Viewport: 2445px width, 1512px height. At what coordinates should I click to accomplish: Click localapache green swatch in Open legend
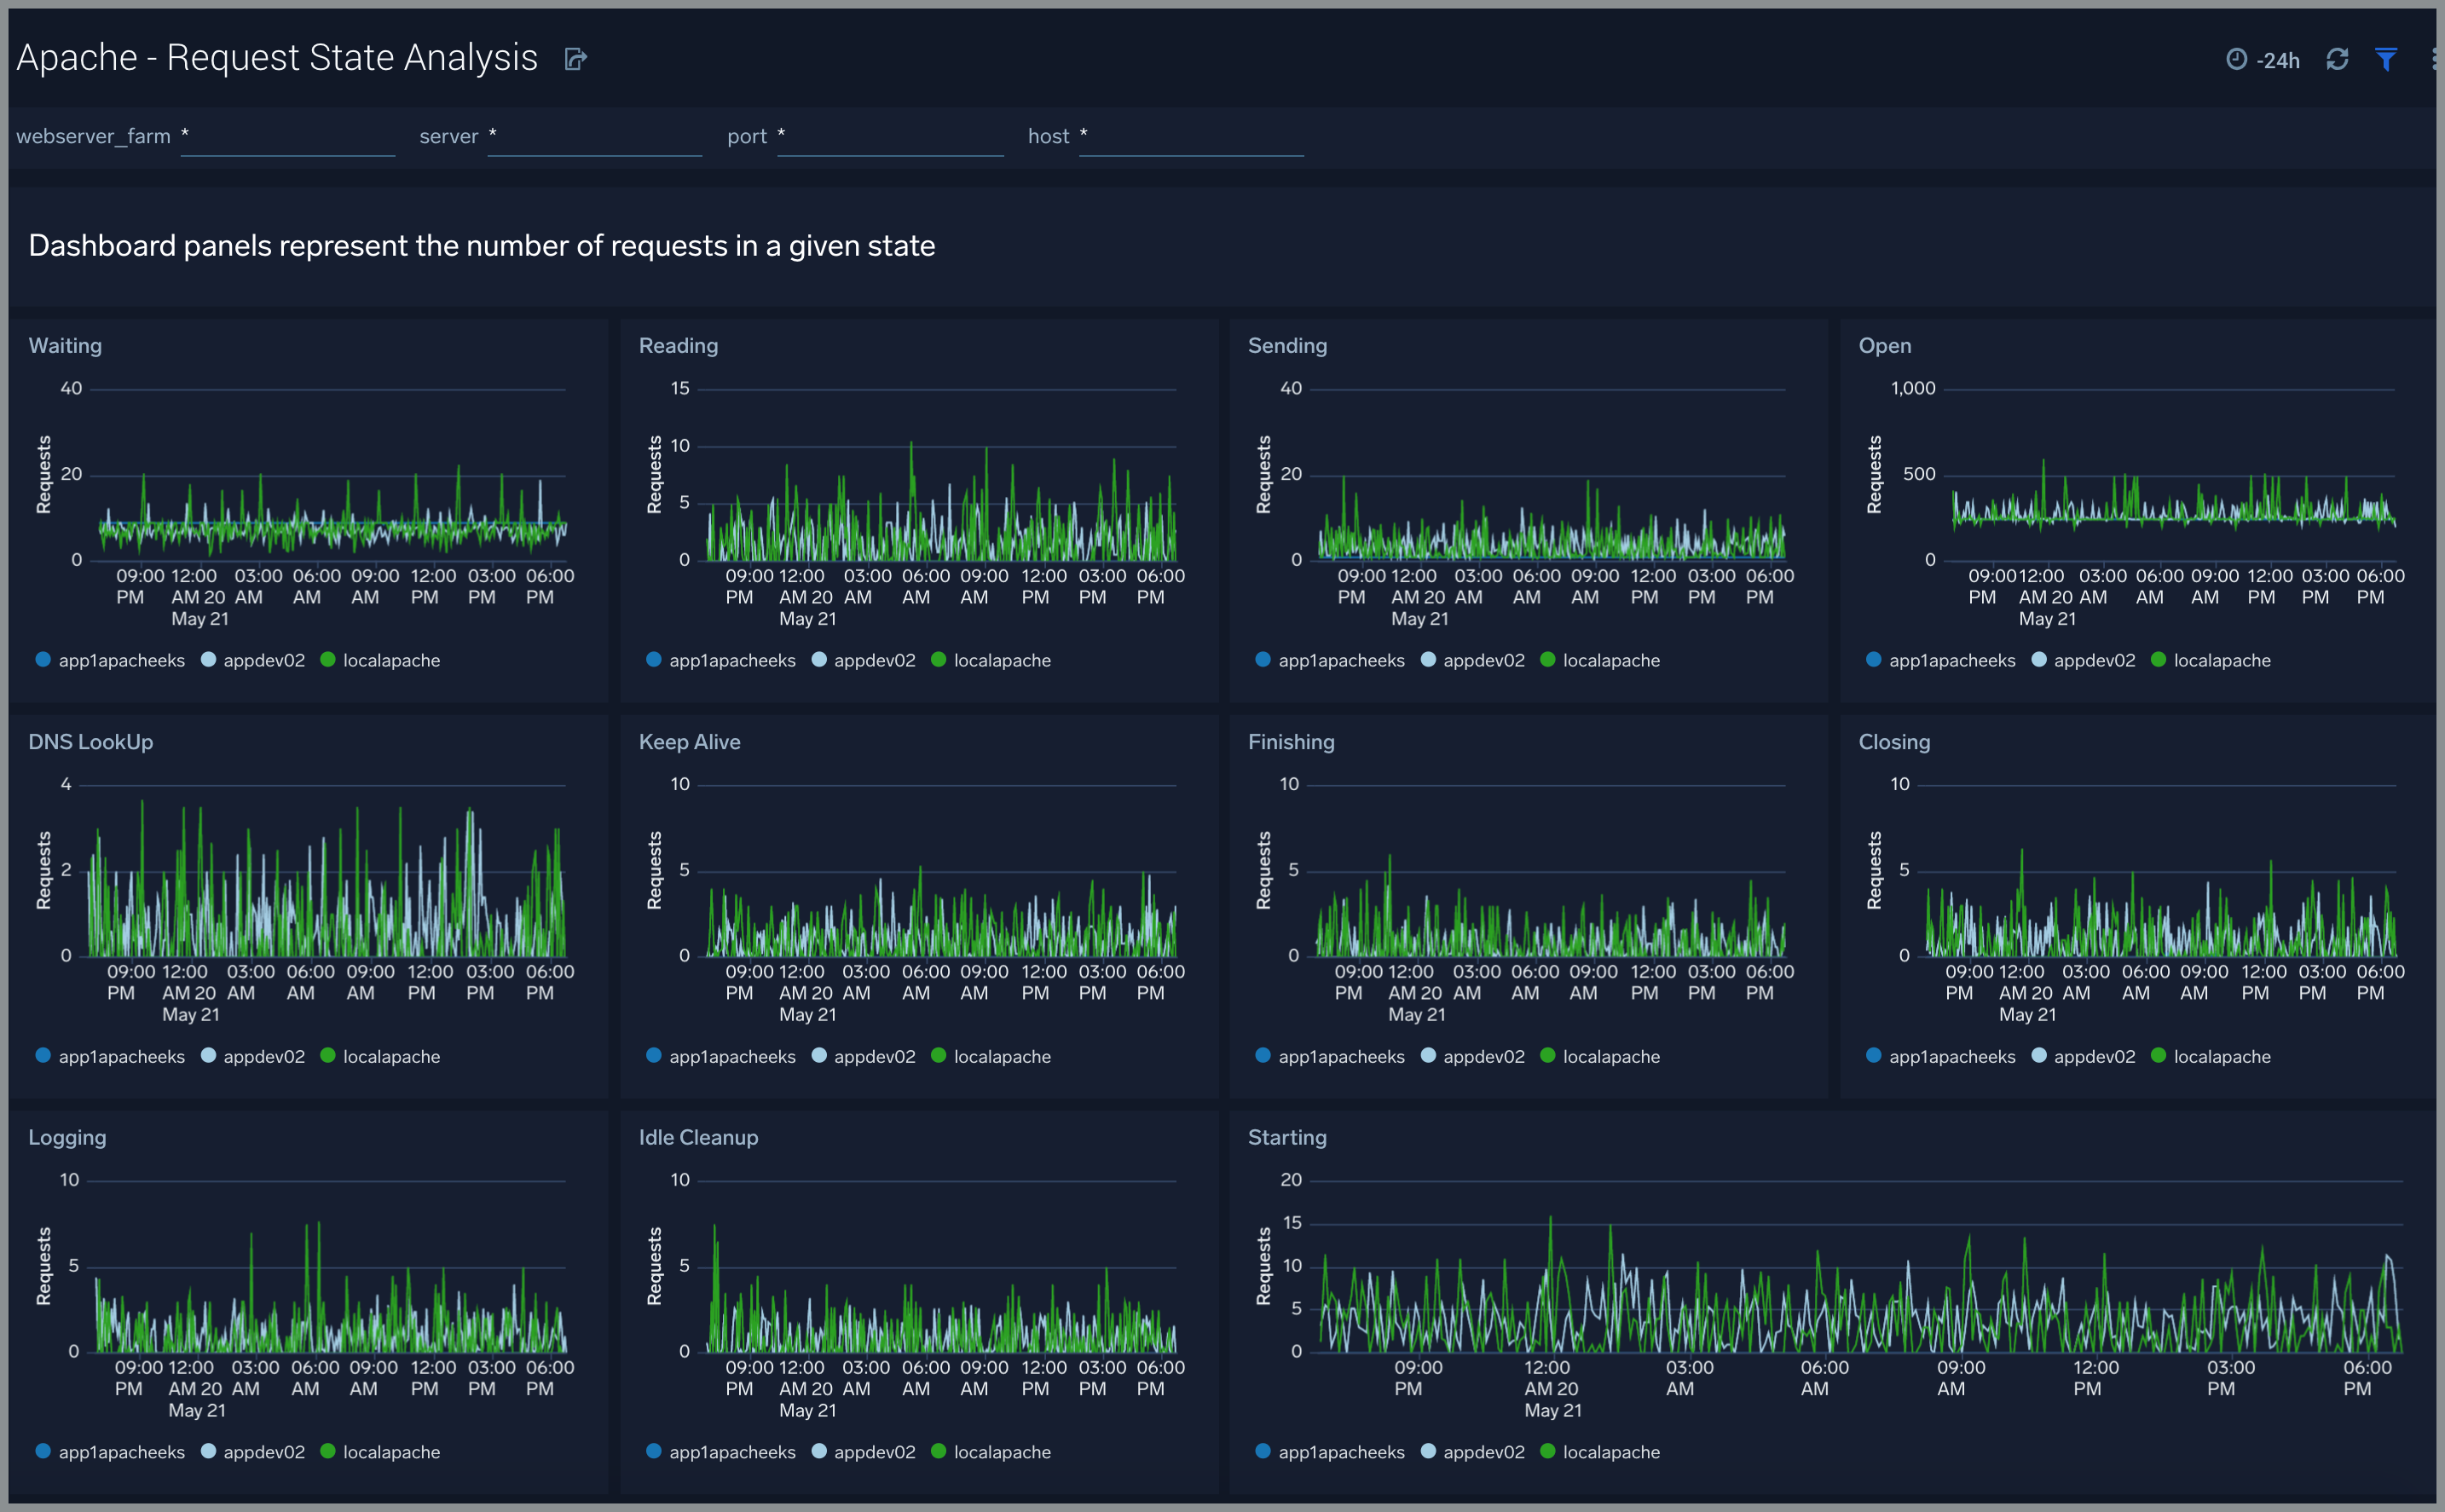tap(2158, 660)
